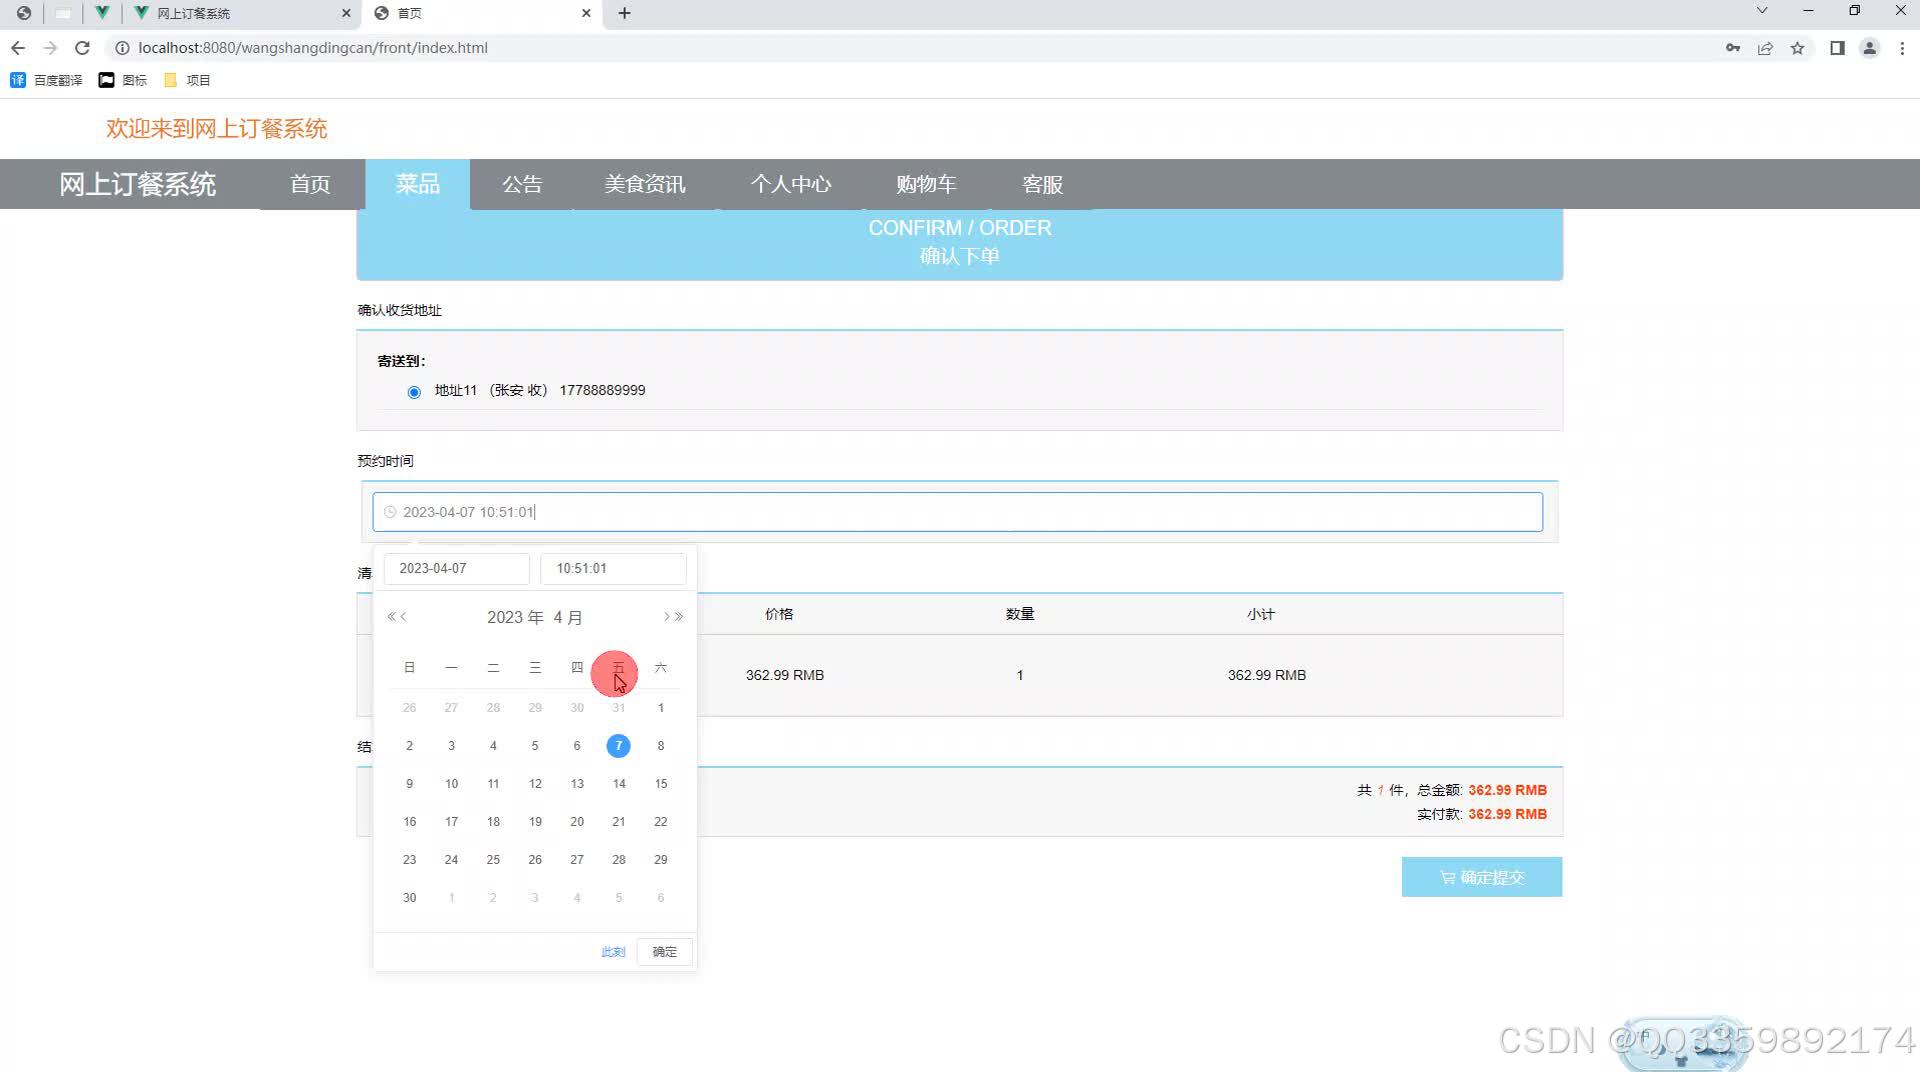Select address 地址11 radio button
Image resolution: width=1920 pixels, height=1072 pixels.
pos(414,392)
